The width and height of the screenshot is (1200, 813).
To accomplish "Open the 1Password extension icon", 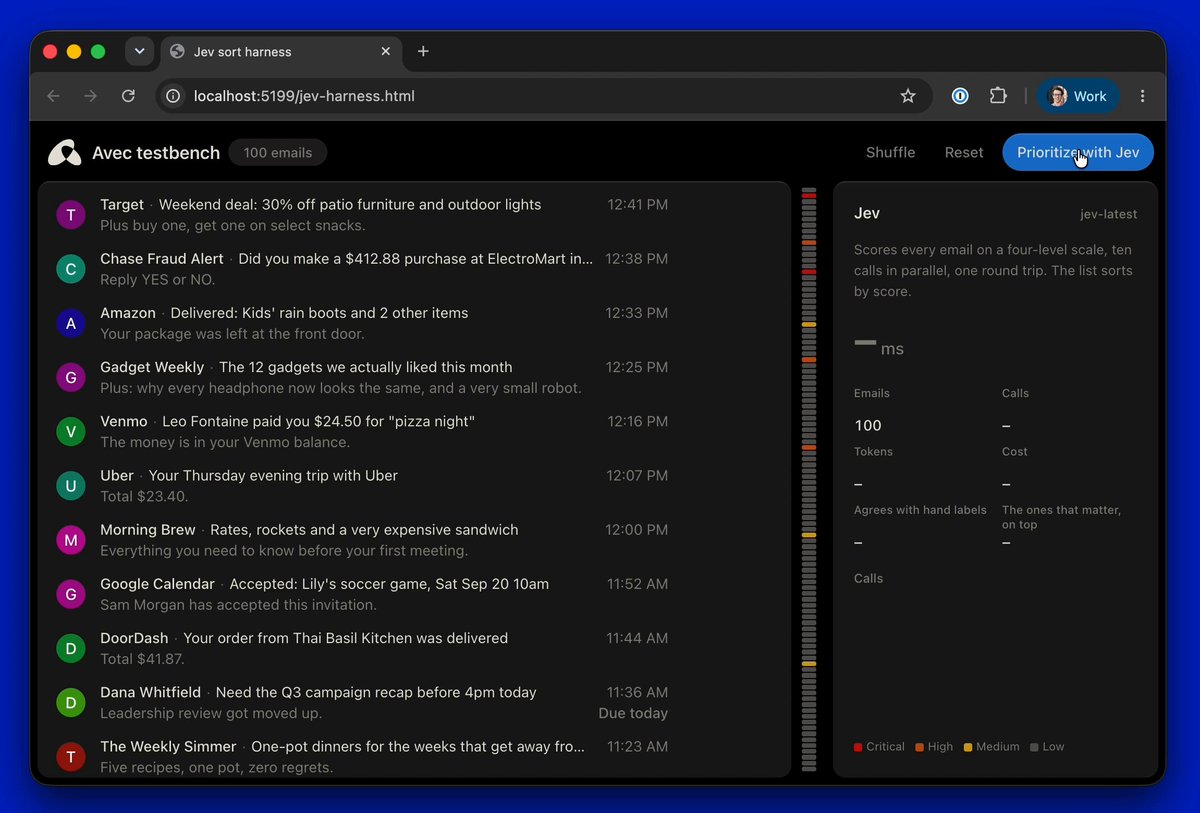I will tap(960, 96).
